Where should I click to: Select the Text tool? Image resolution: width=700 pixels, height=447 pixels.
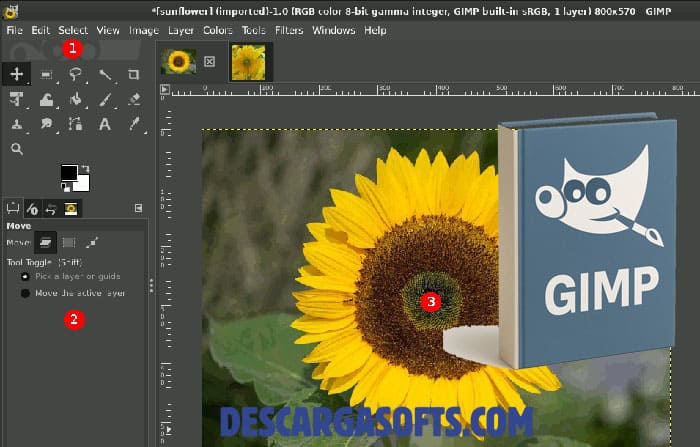click(x=104, y=124)
